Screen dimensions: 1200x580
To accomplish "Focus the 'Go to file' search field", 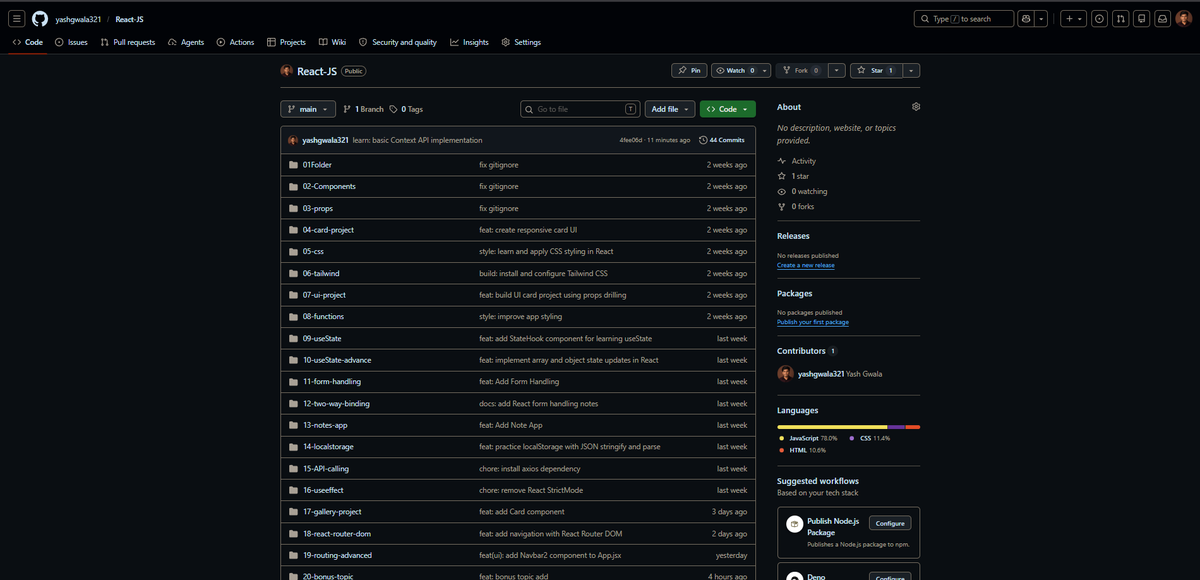I will 581,109.
